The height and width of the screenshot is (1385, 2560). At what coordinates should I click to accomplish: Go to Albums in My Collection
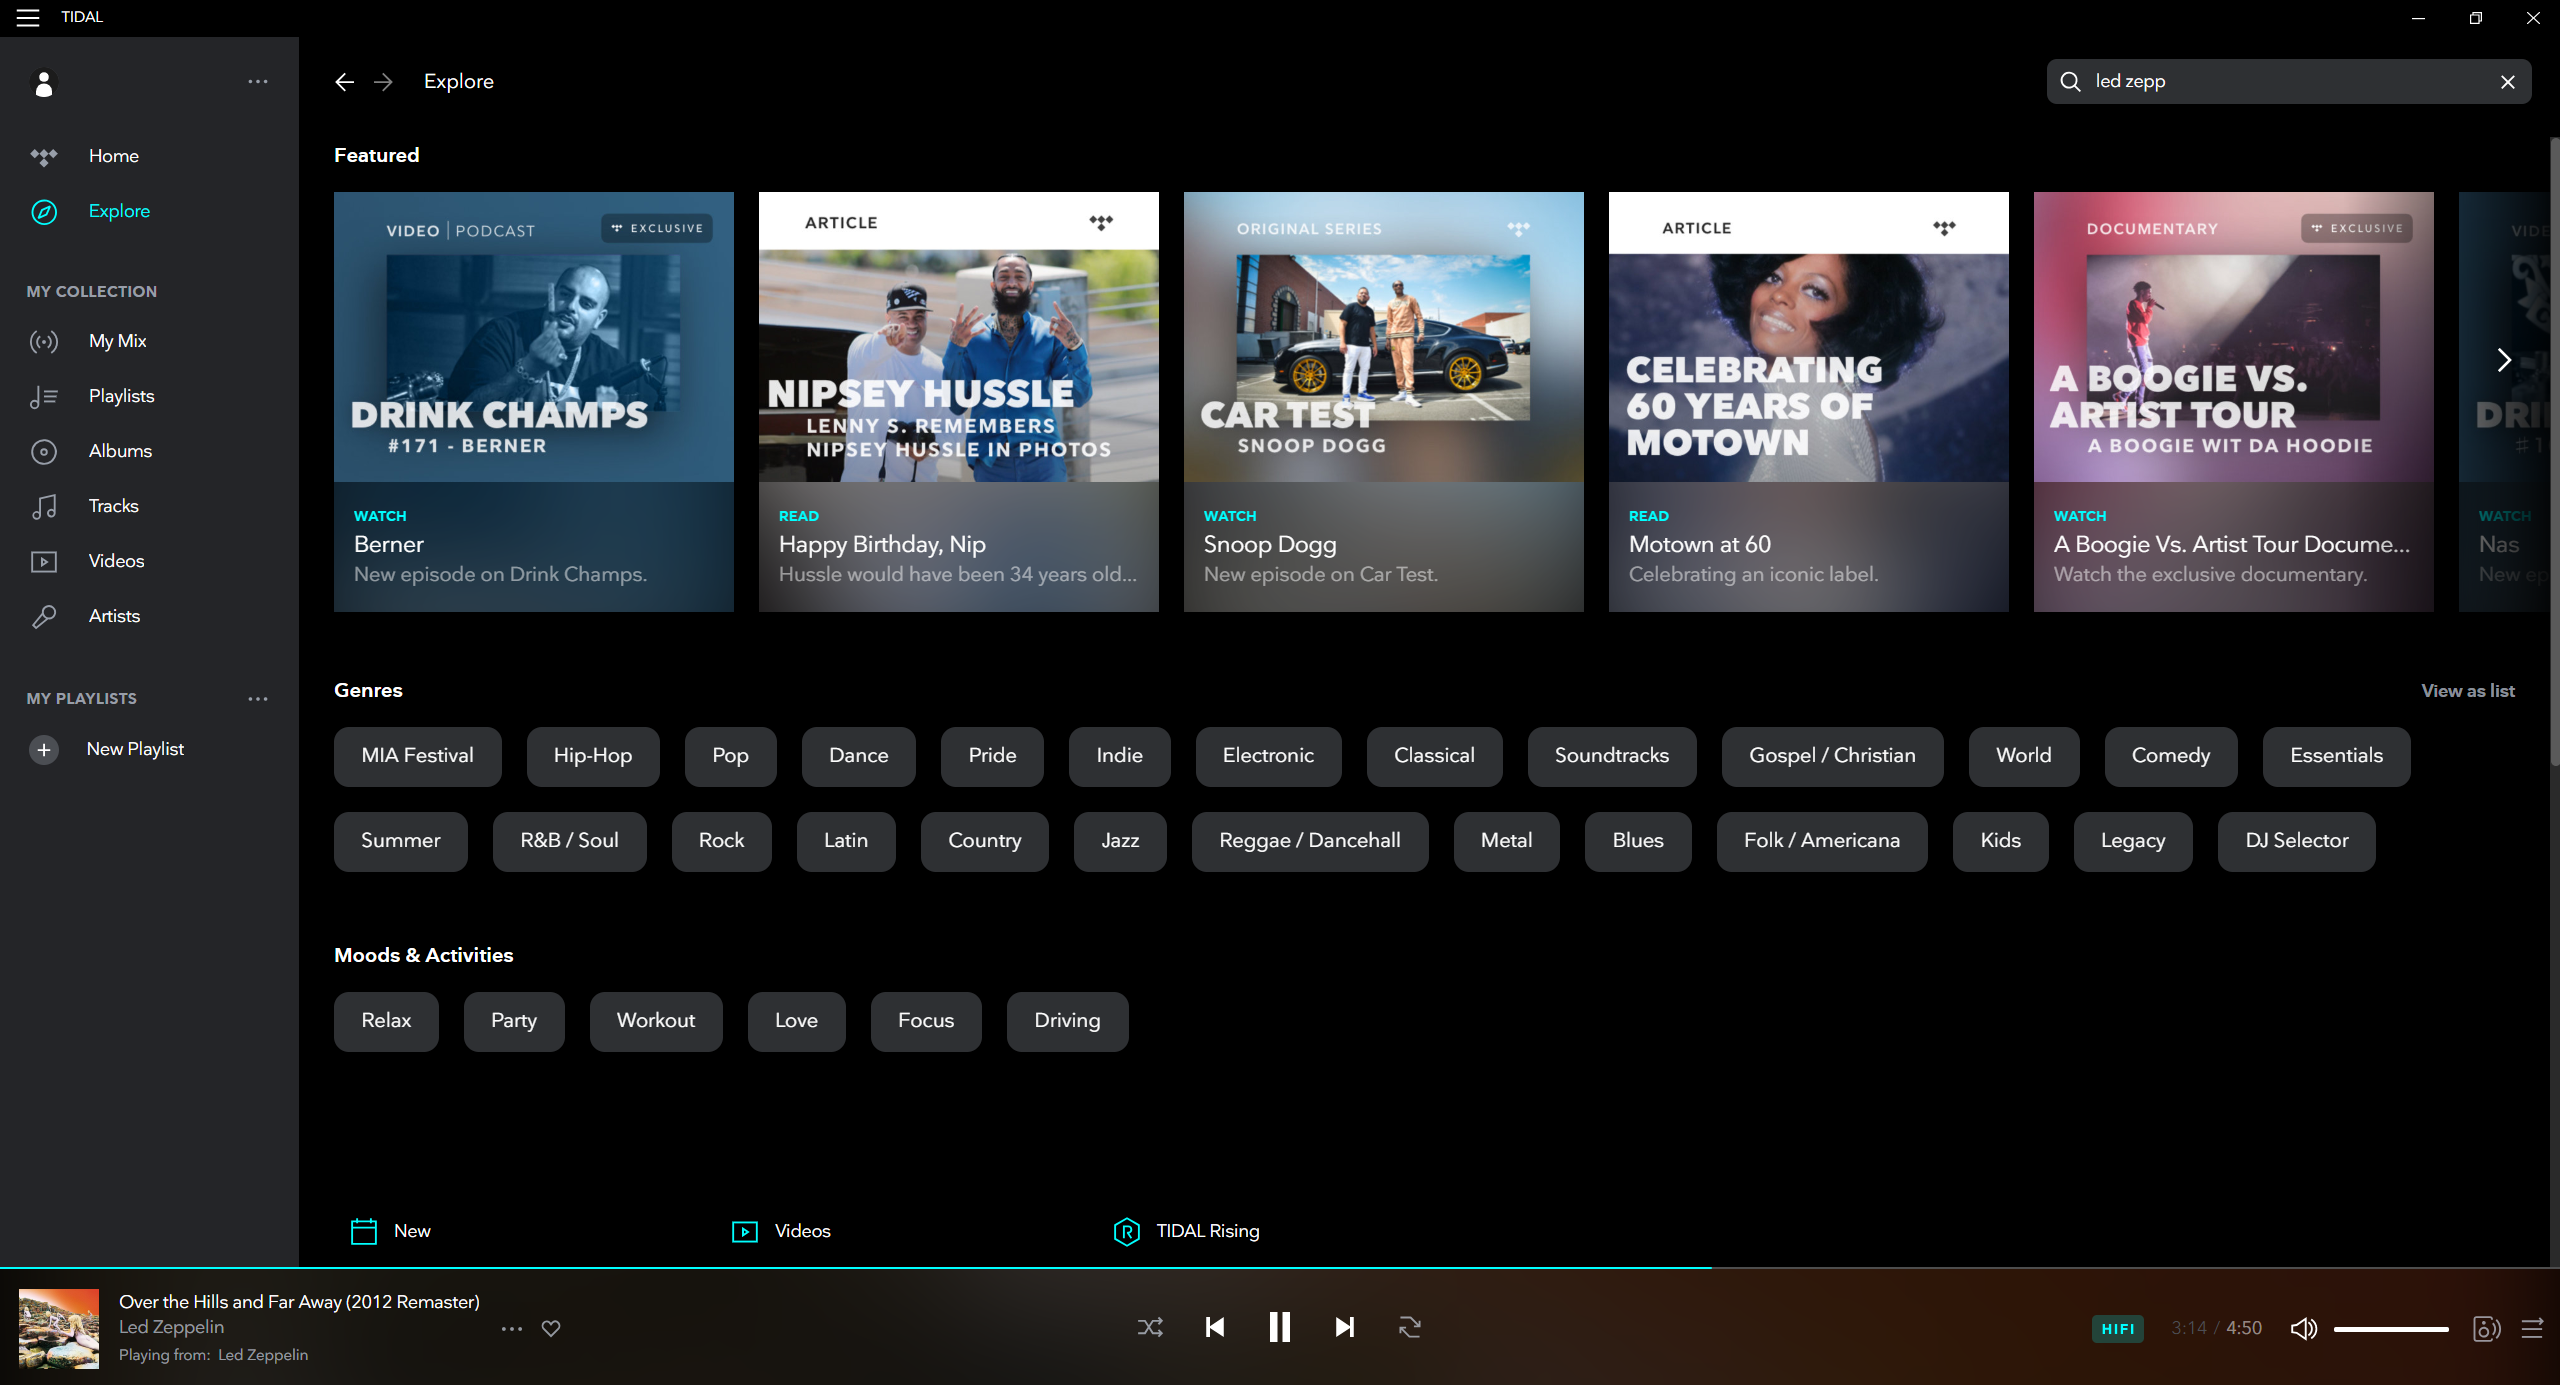[120, 451]
